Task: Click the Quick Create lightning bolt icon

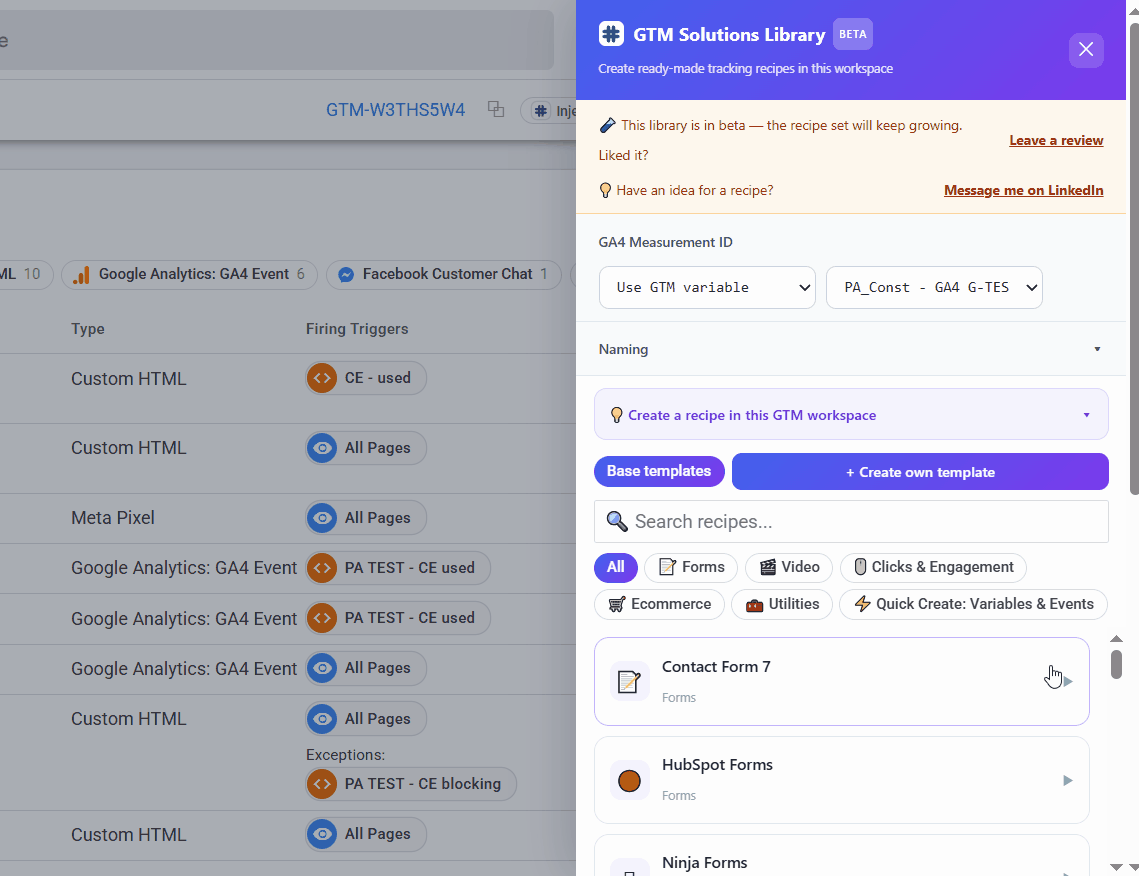Action: click(x=862, y=604)
